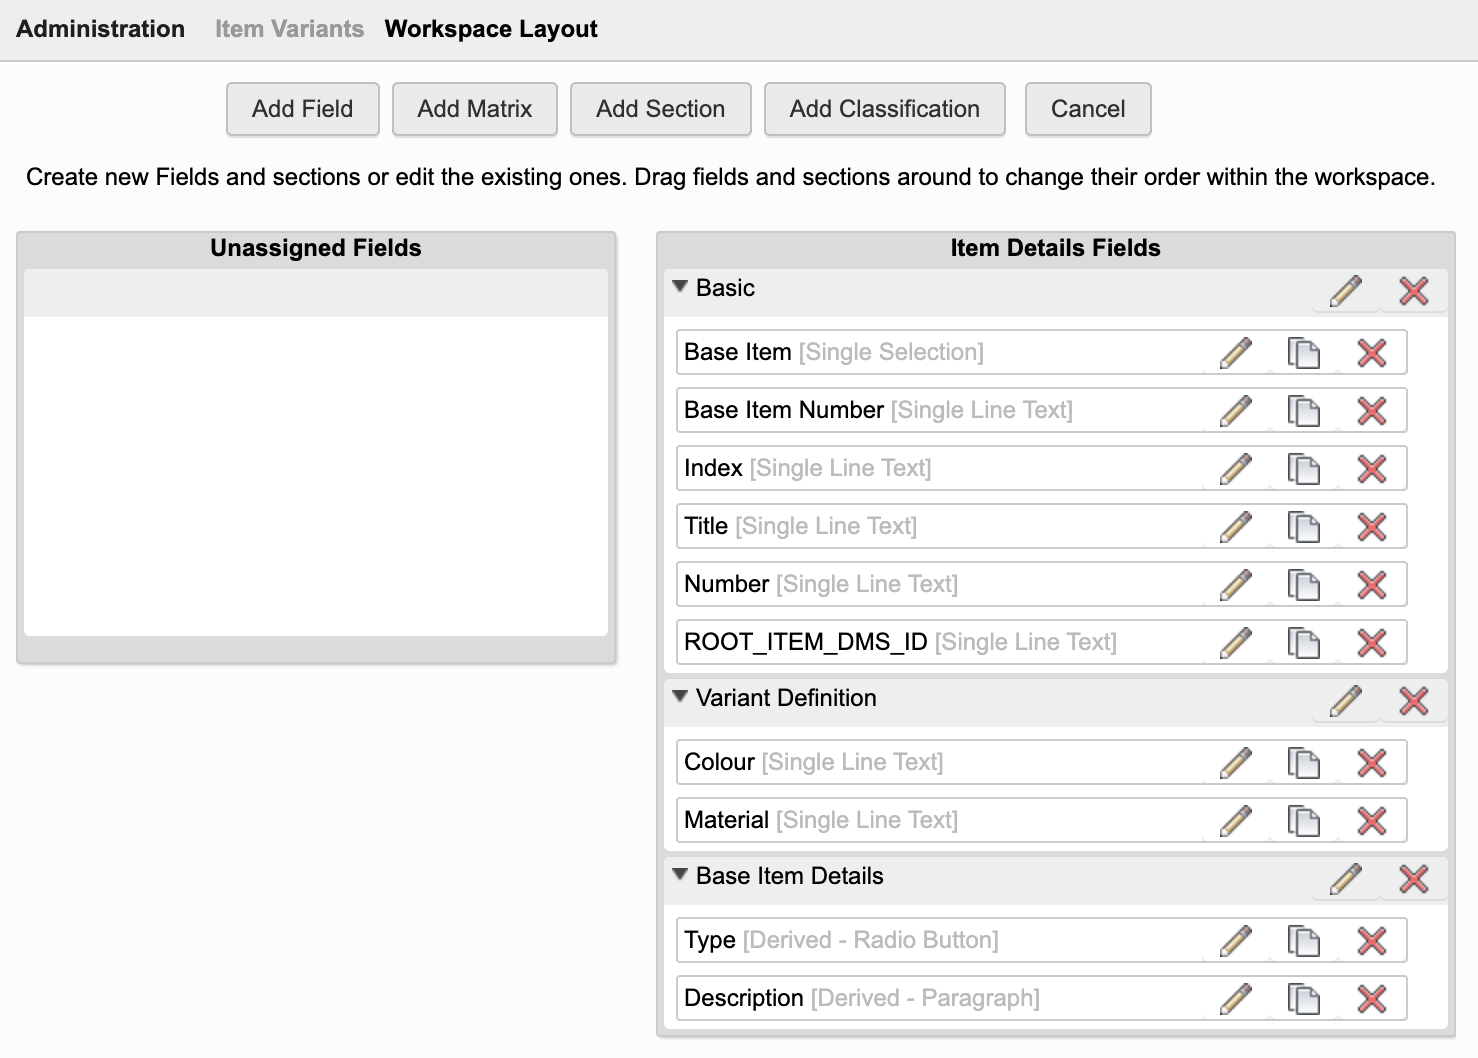Copy the Base Item Number field

(x=1303, y=411)
